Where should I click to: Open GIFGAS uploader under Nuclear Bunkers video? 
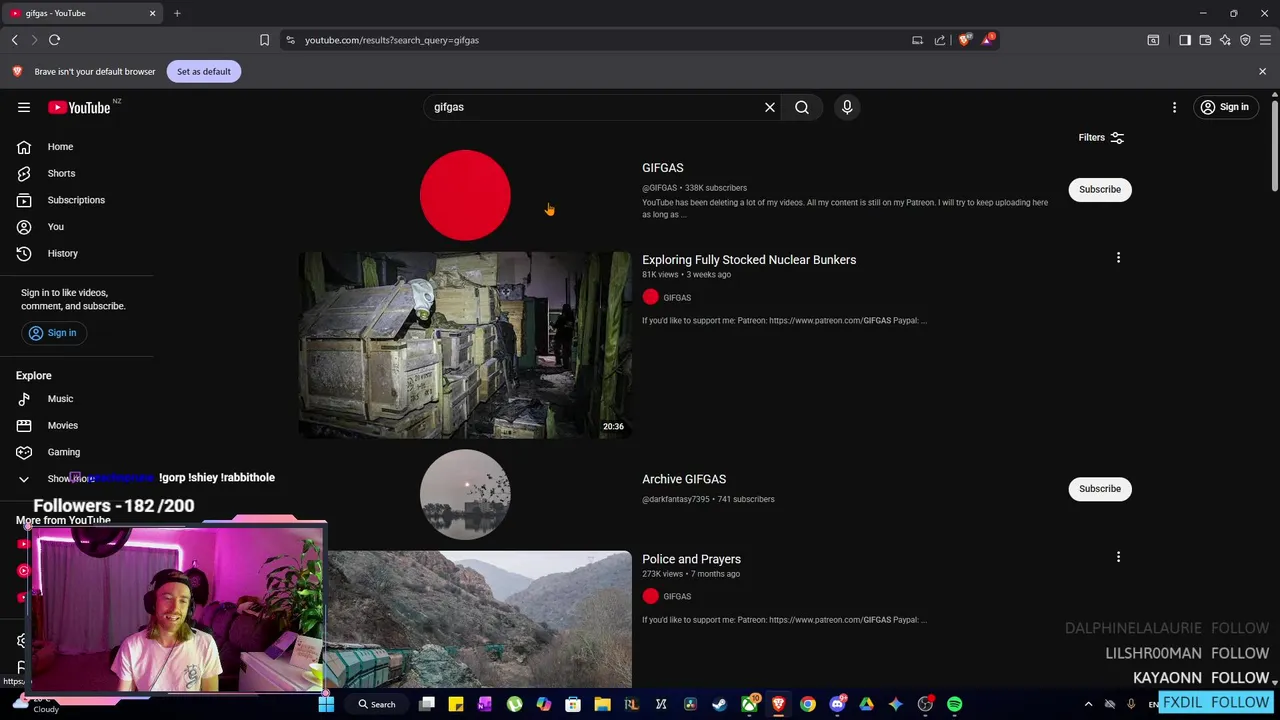pos(677,297)
